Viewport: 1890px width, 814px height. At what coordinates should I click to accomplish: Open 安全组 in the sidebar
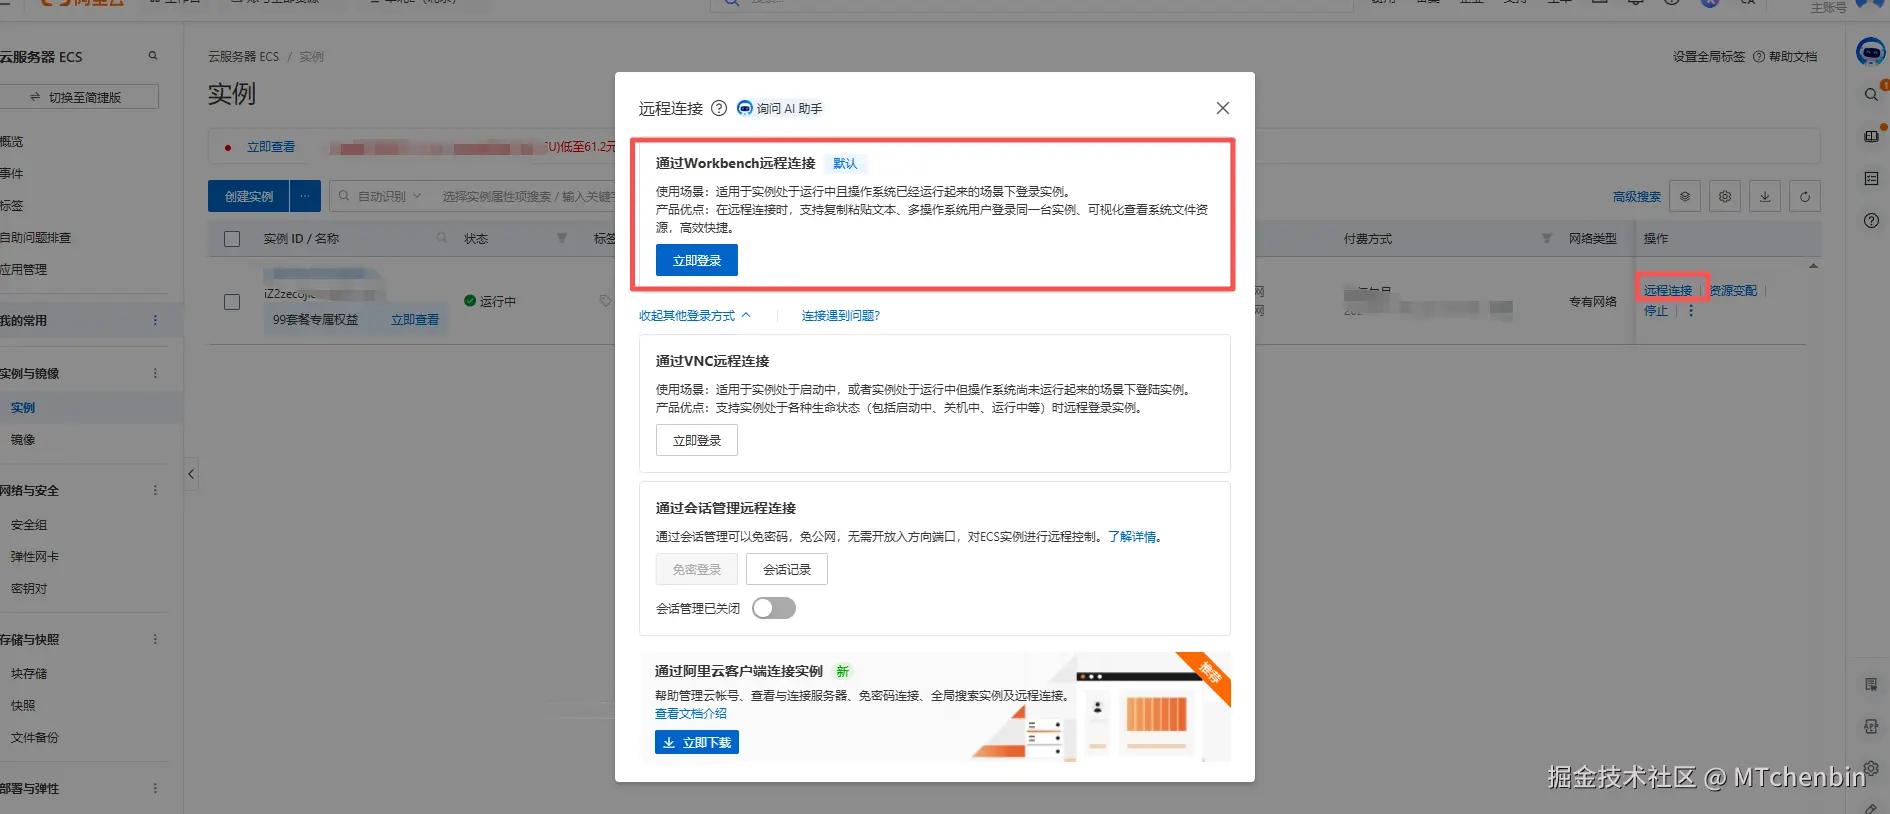pyautogui.click(x=29, y=524)
